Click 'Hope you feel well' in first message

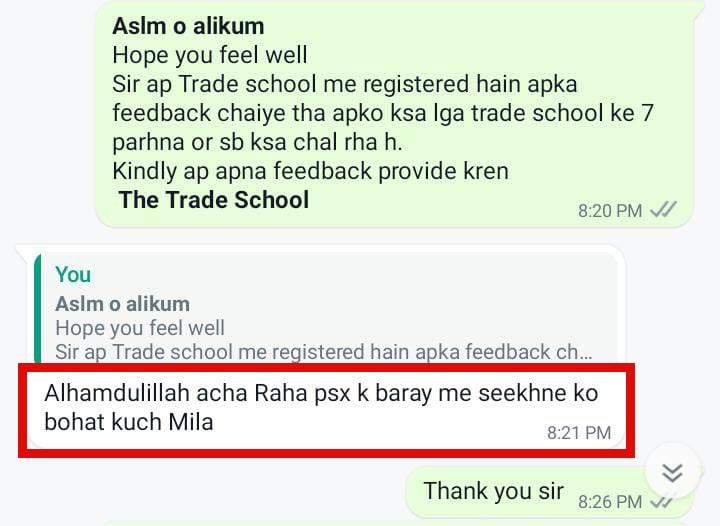(210, 55)
